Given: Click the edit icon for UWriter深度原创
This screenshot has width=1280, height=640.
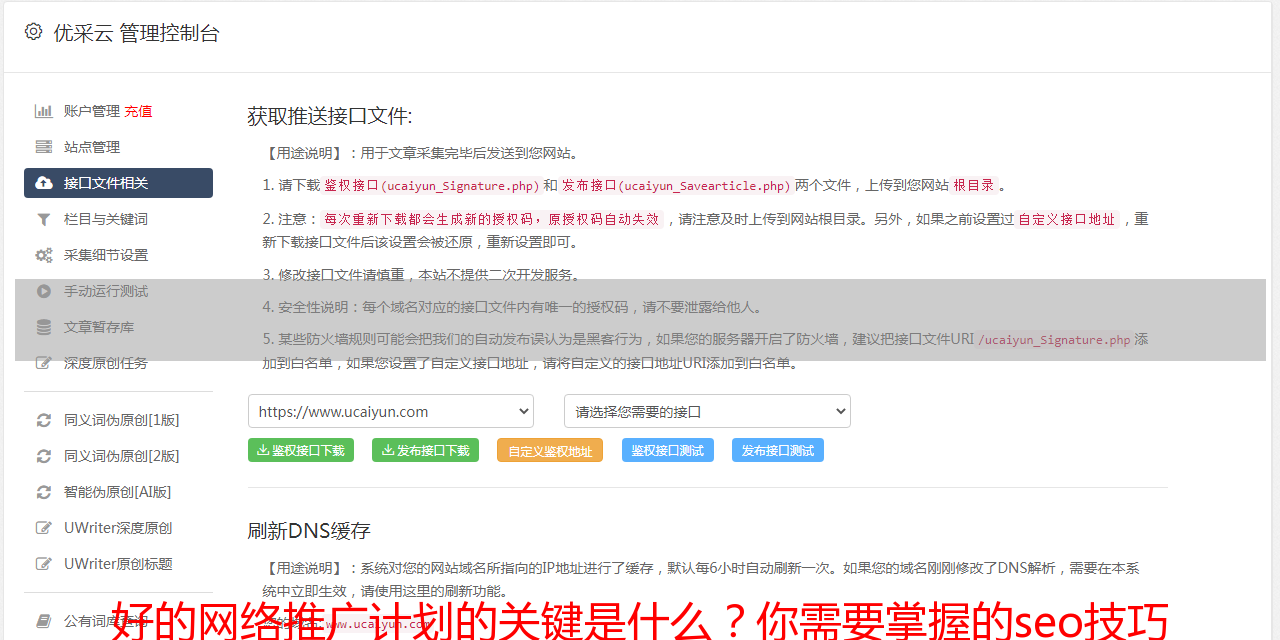Looking at the screenshot, I should pos(44,528).
